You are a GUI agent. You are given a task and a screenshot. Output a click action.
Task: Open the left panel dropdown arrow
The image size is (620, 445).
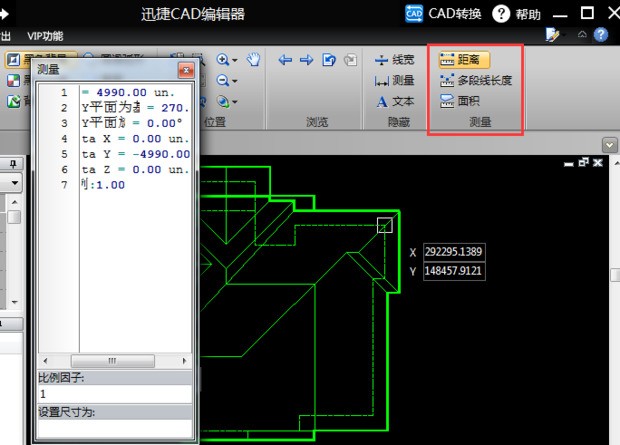[x=15, y=183]
